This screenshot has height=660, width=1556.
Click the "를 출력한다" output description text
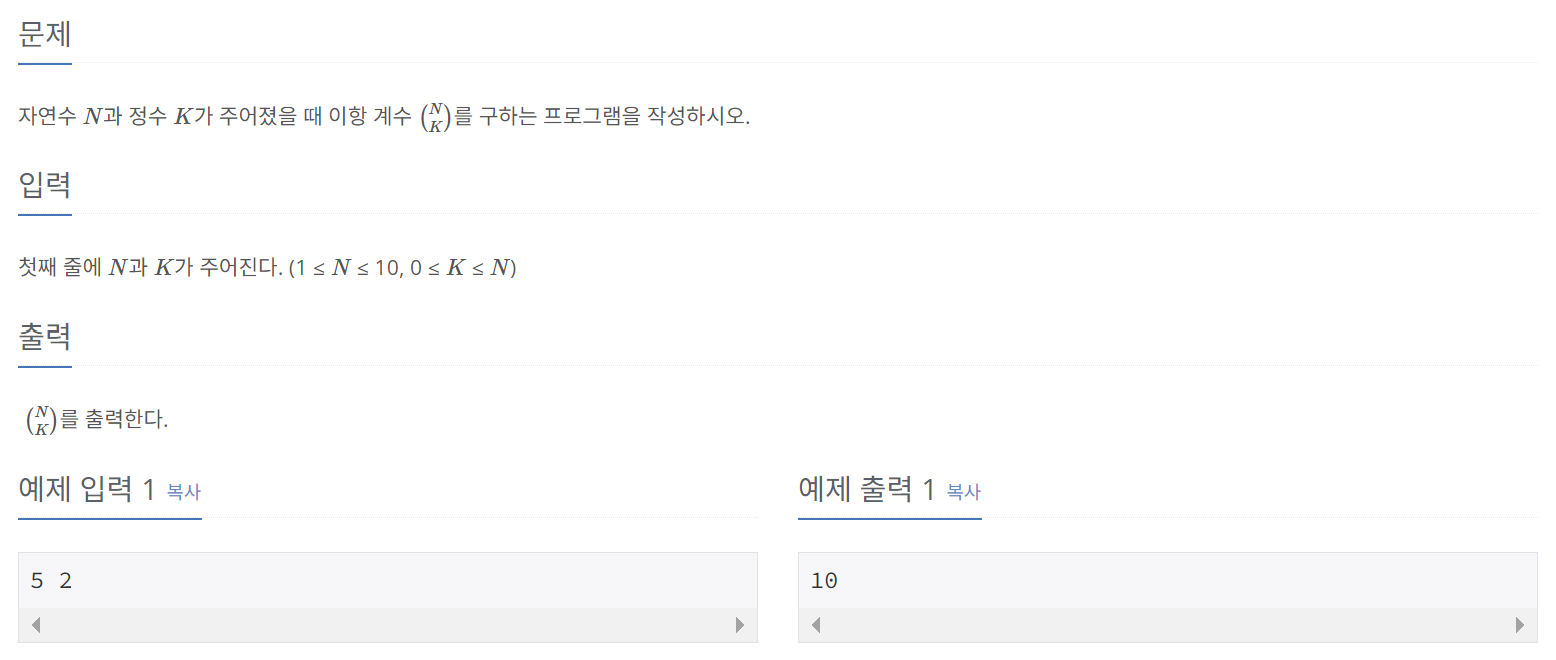coord(114,419)
